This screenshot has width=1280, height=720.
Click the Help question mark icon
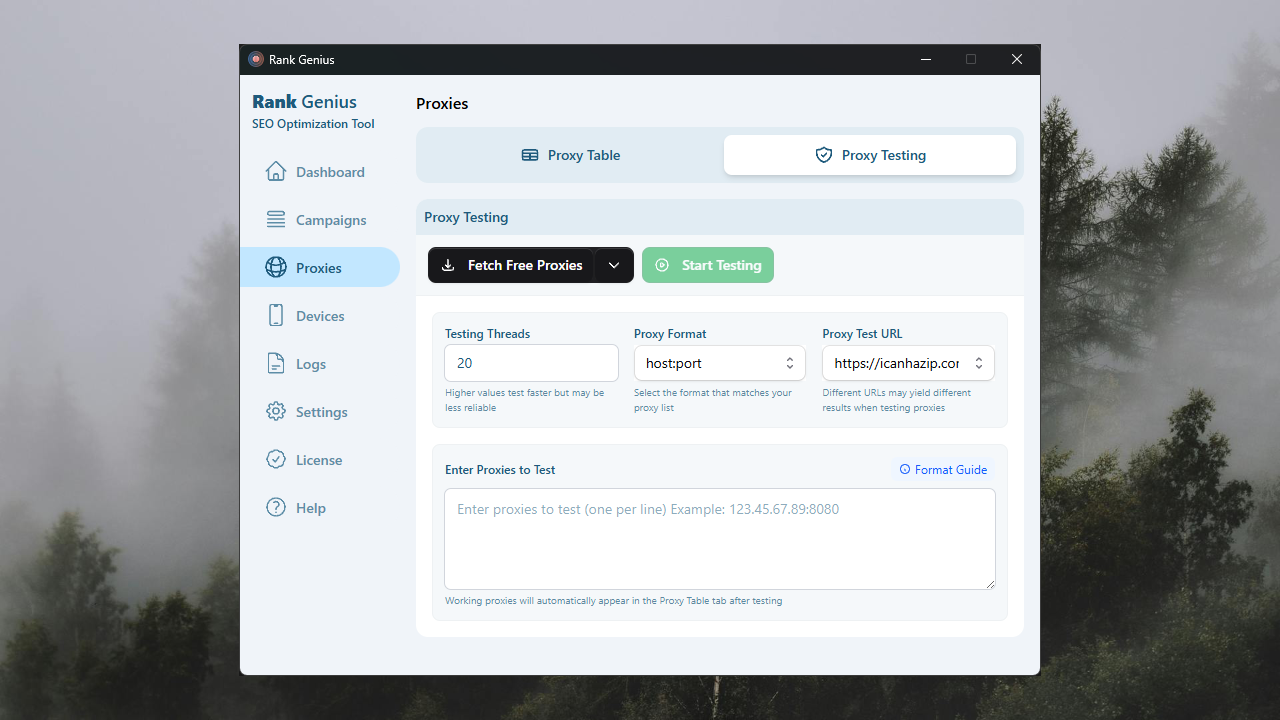point(276,508)
